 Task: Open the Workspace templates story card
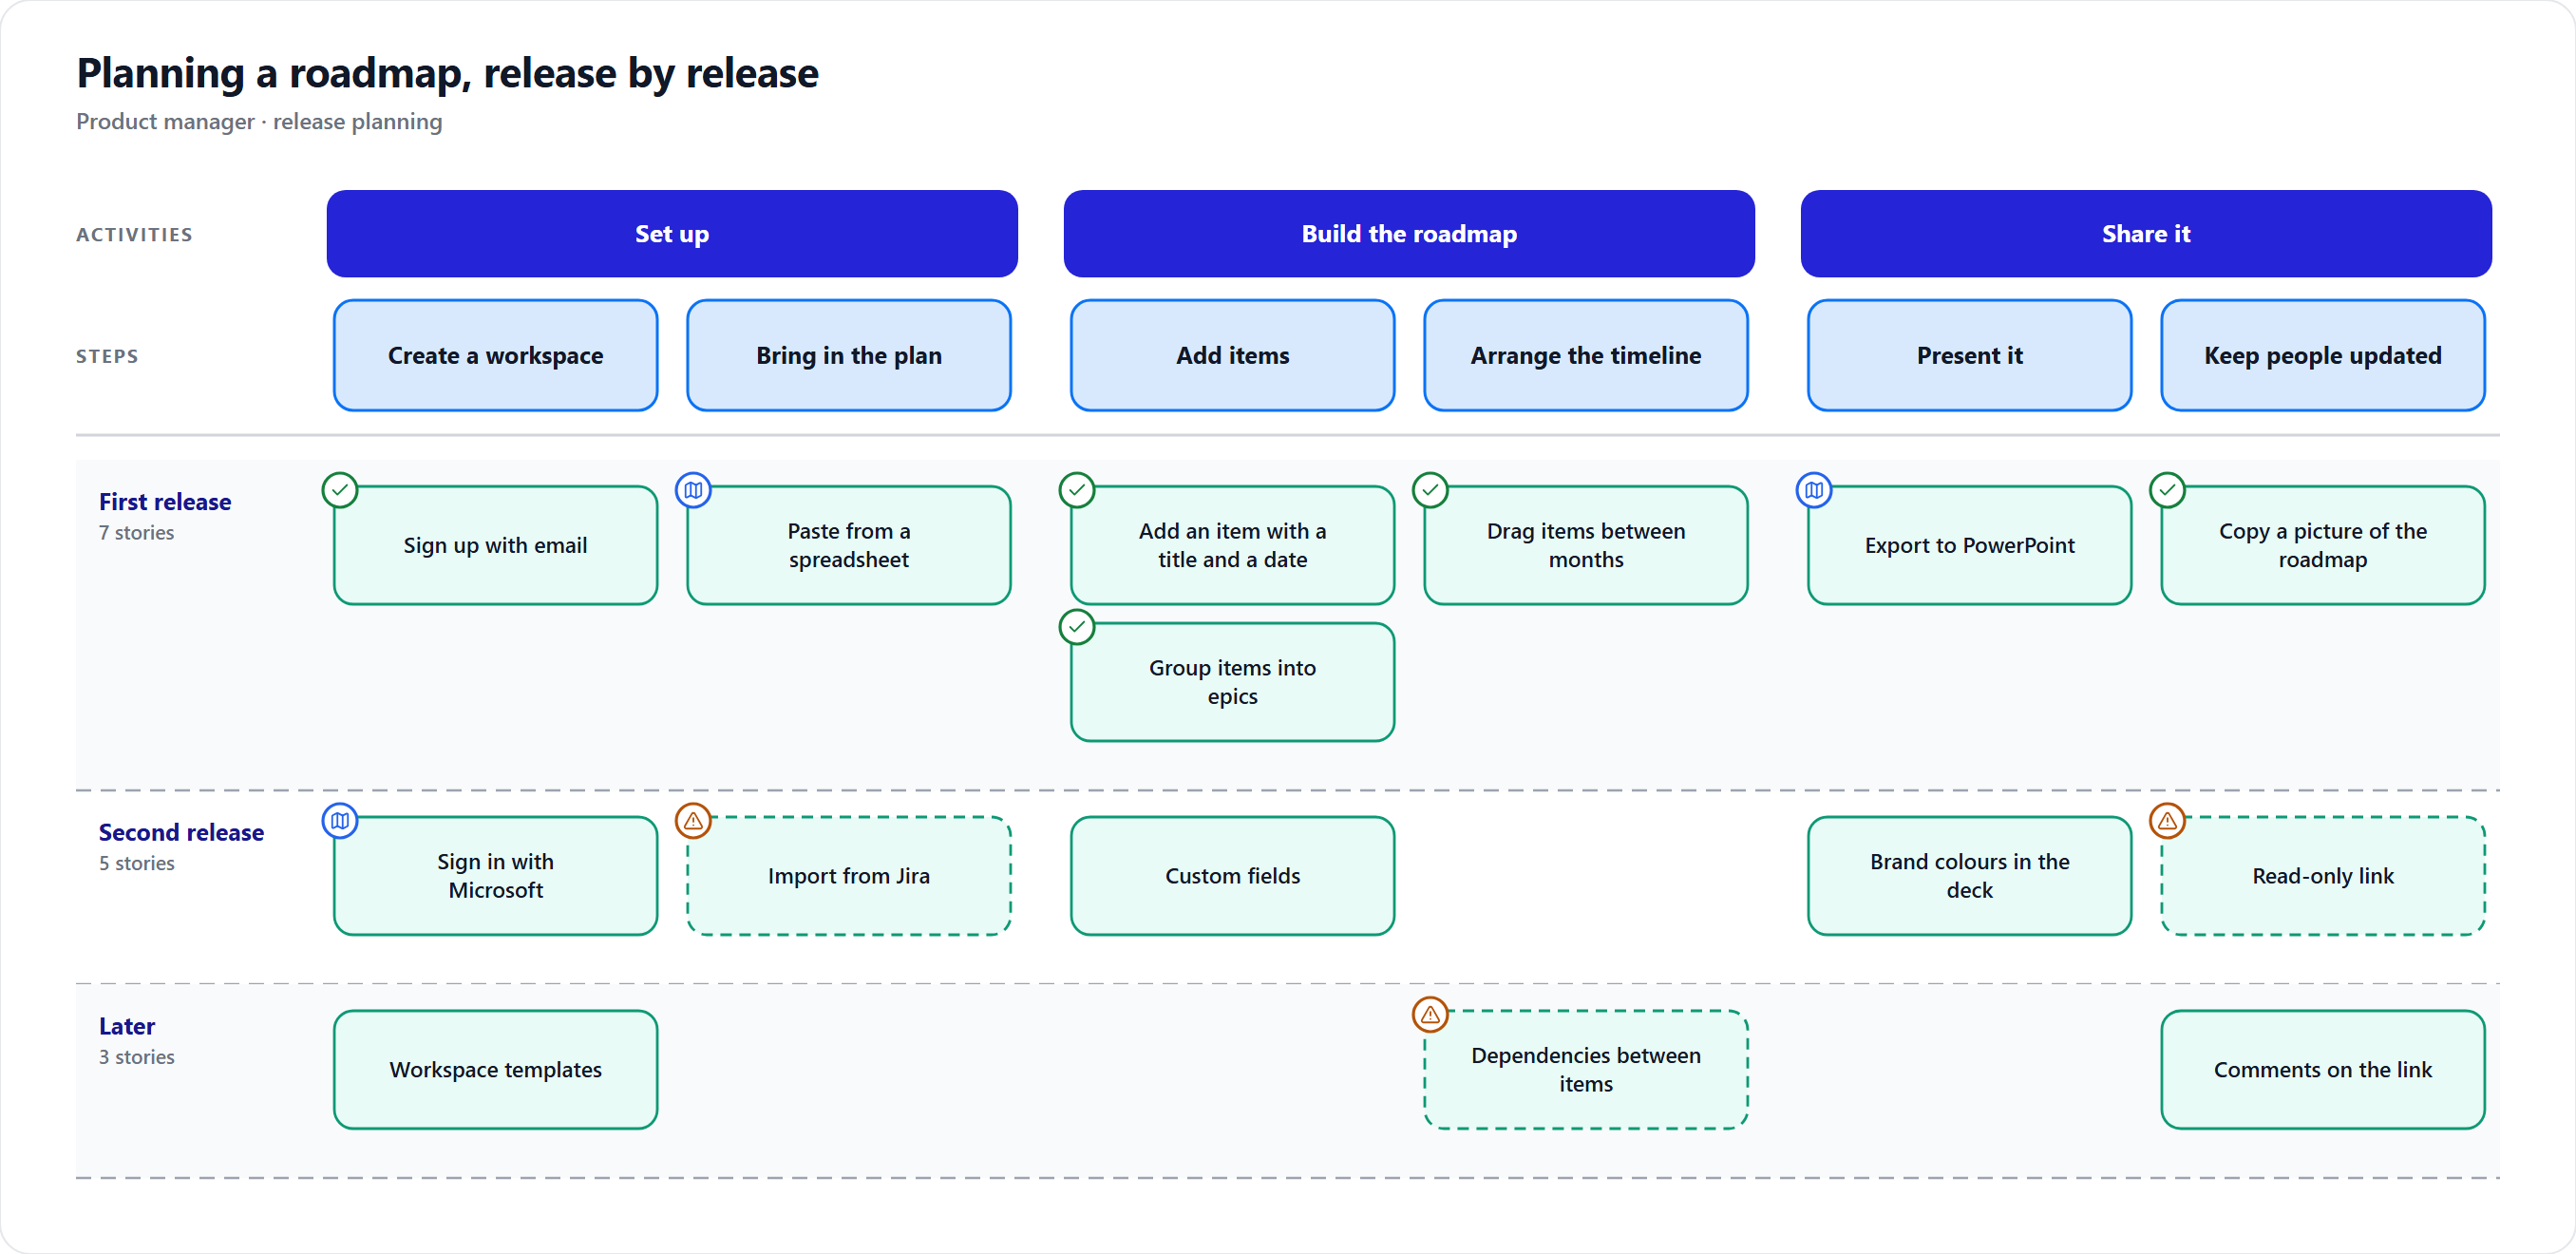496,1070
